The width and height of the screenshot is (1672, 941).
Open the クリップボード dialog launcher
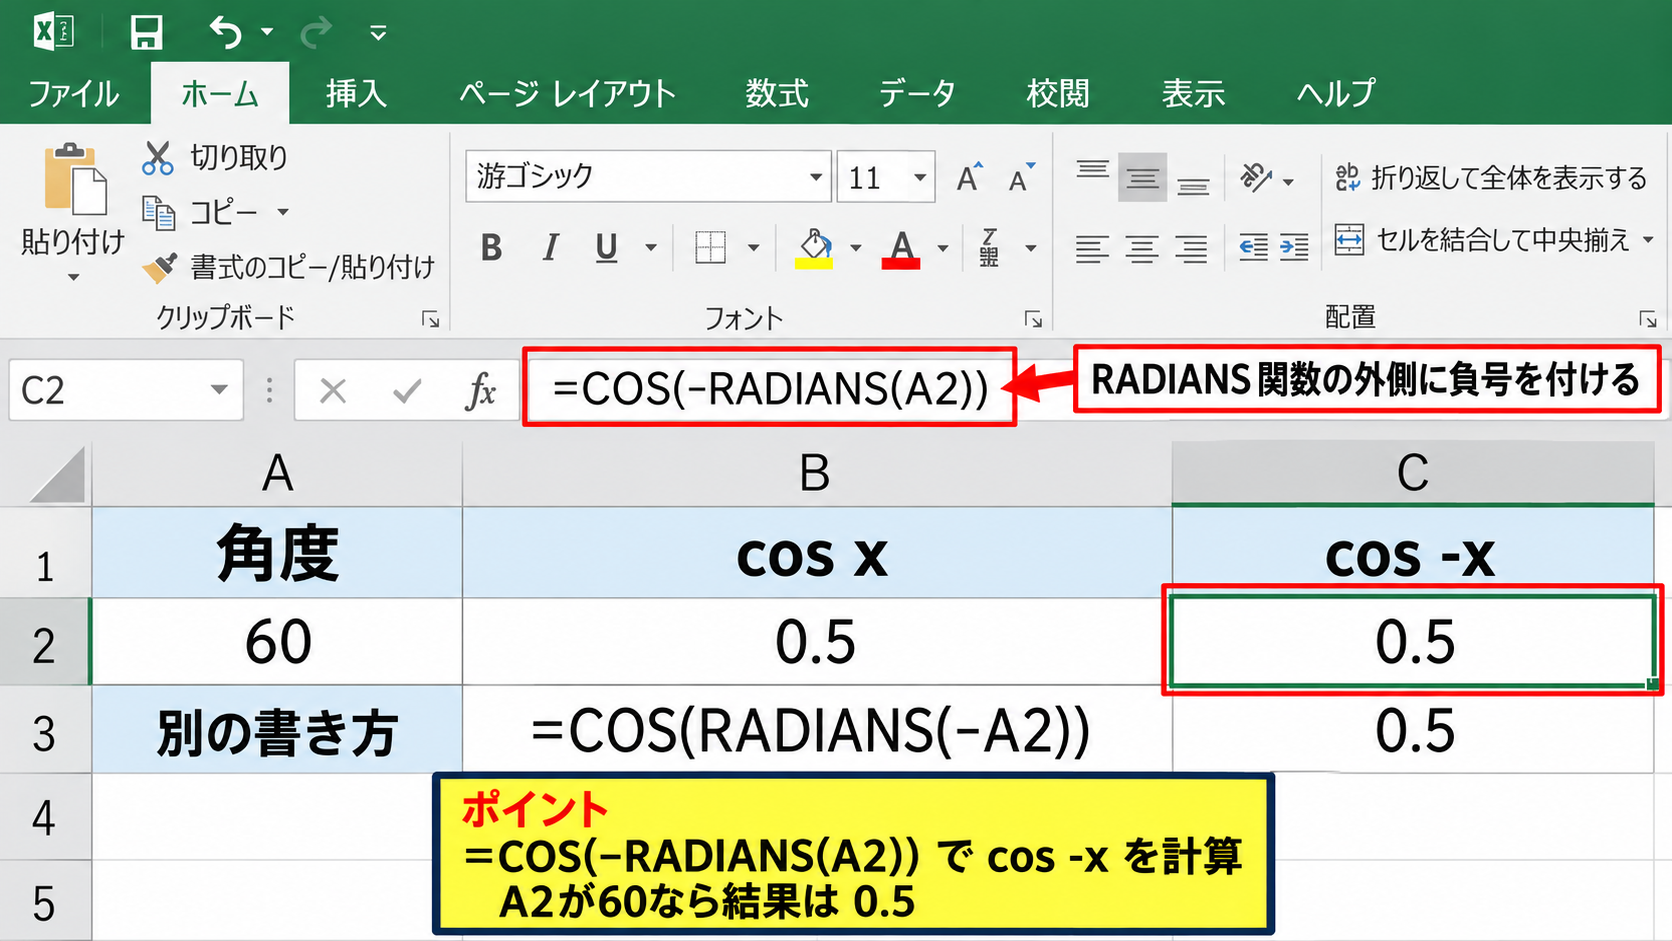click(x=431, y=319)
